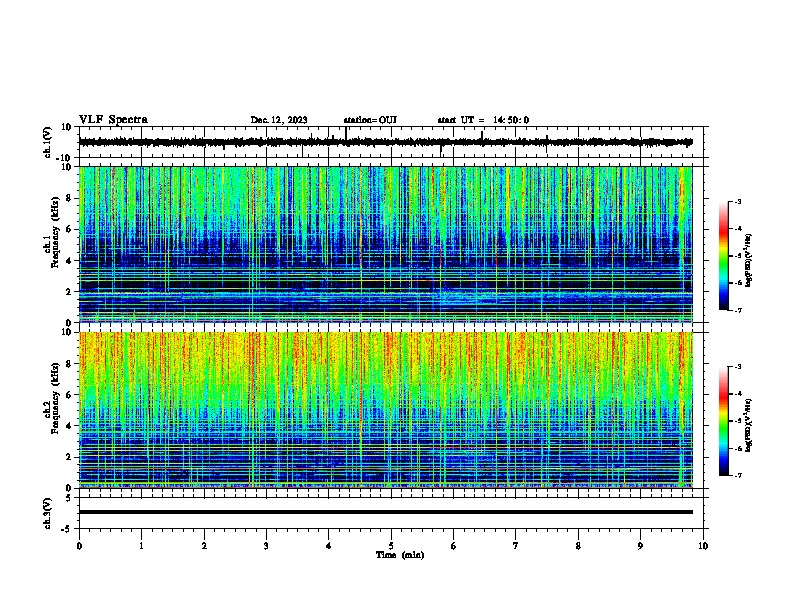Click the "-3" label on ch.1 color bar

(738, 202)
